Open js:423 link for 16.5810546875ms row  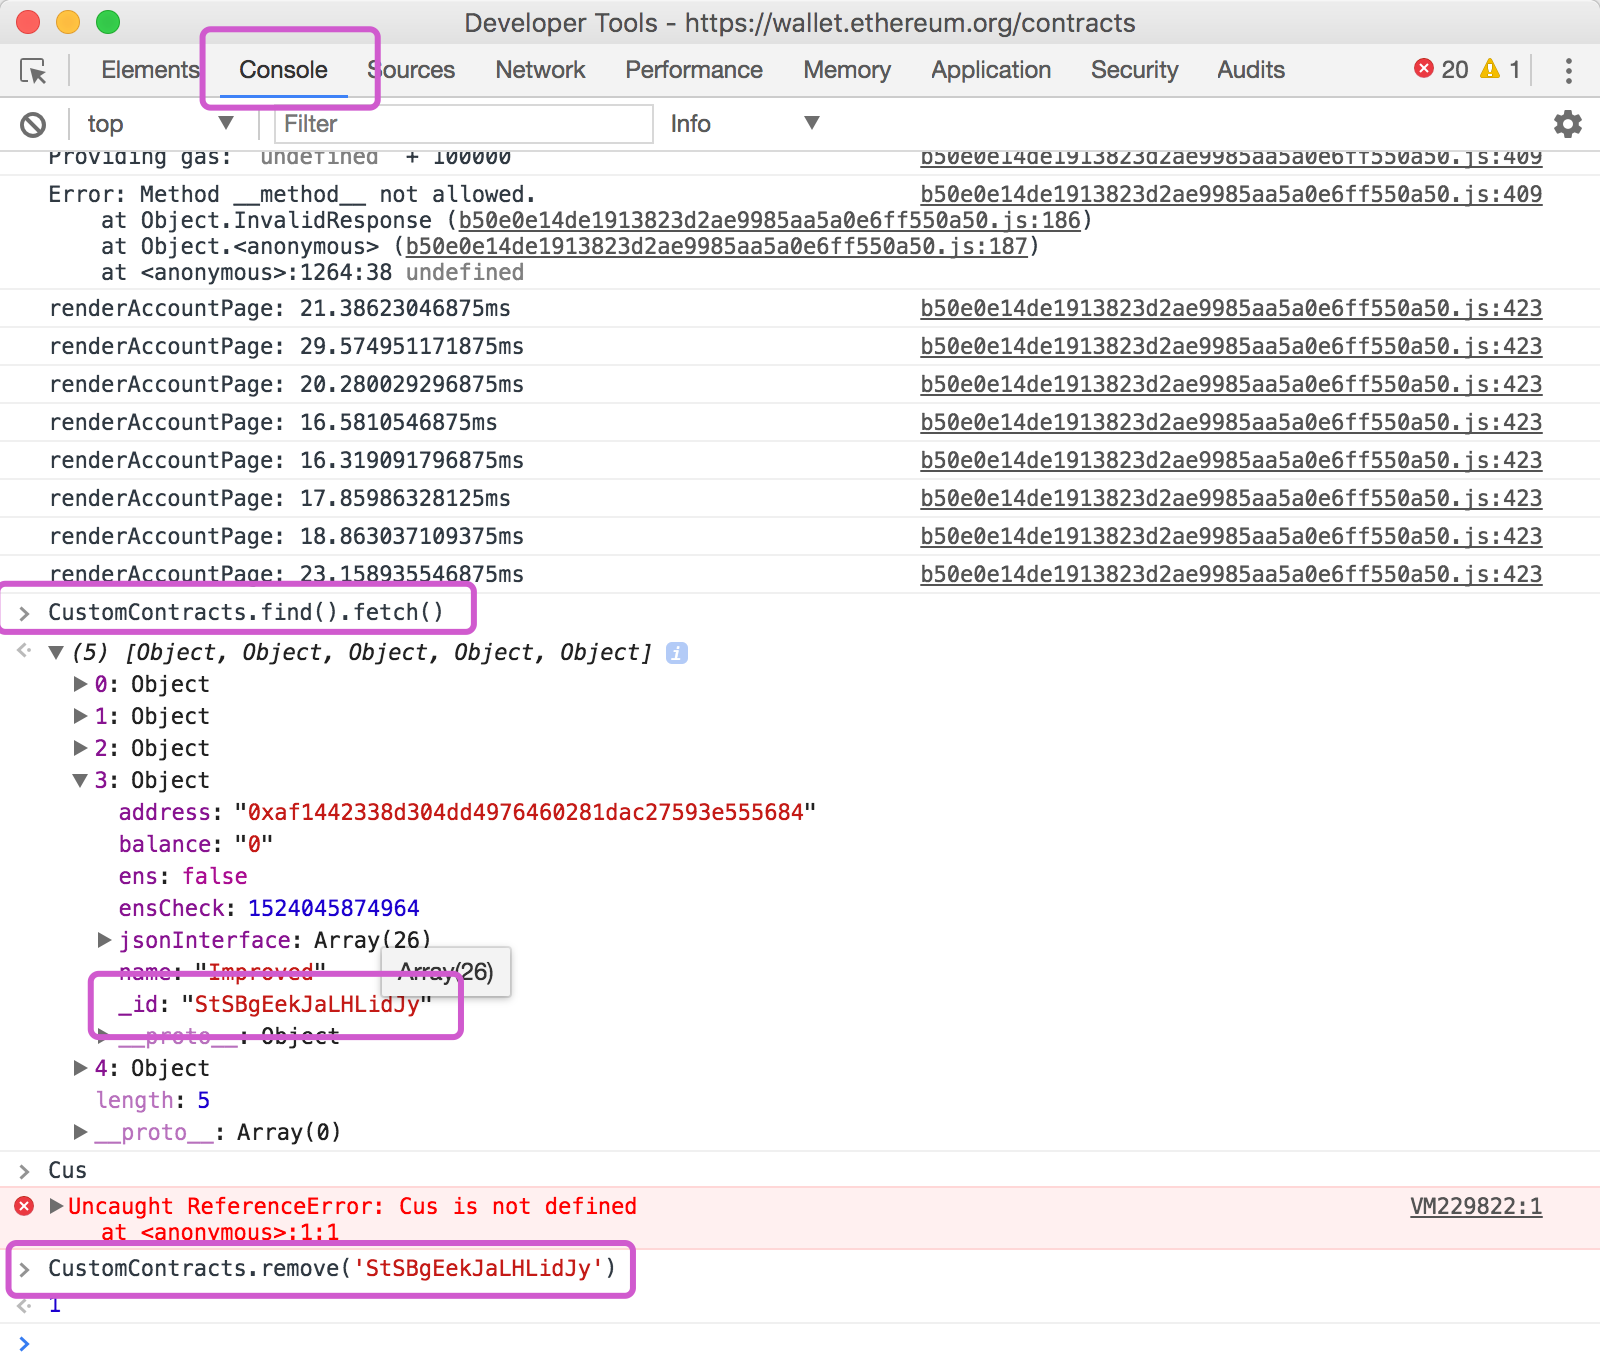click(x=1231, y=422)
